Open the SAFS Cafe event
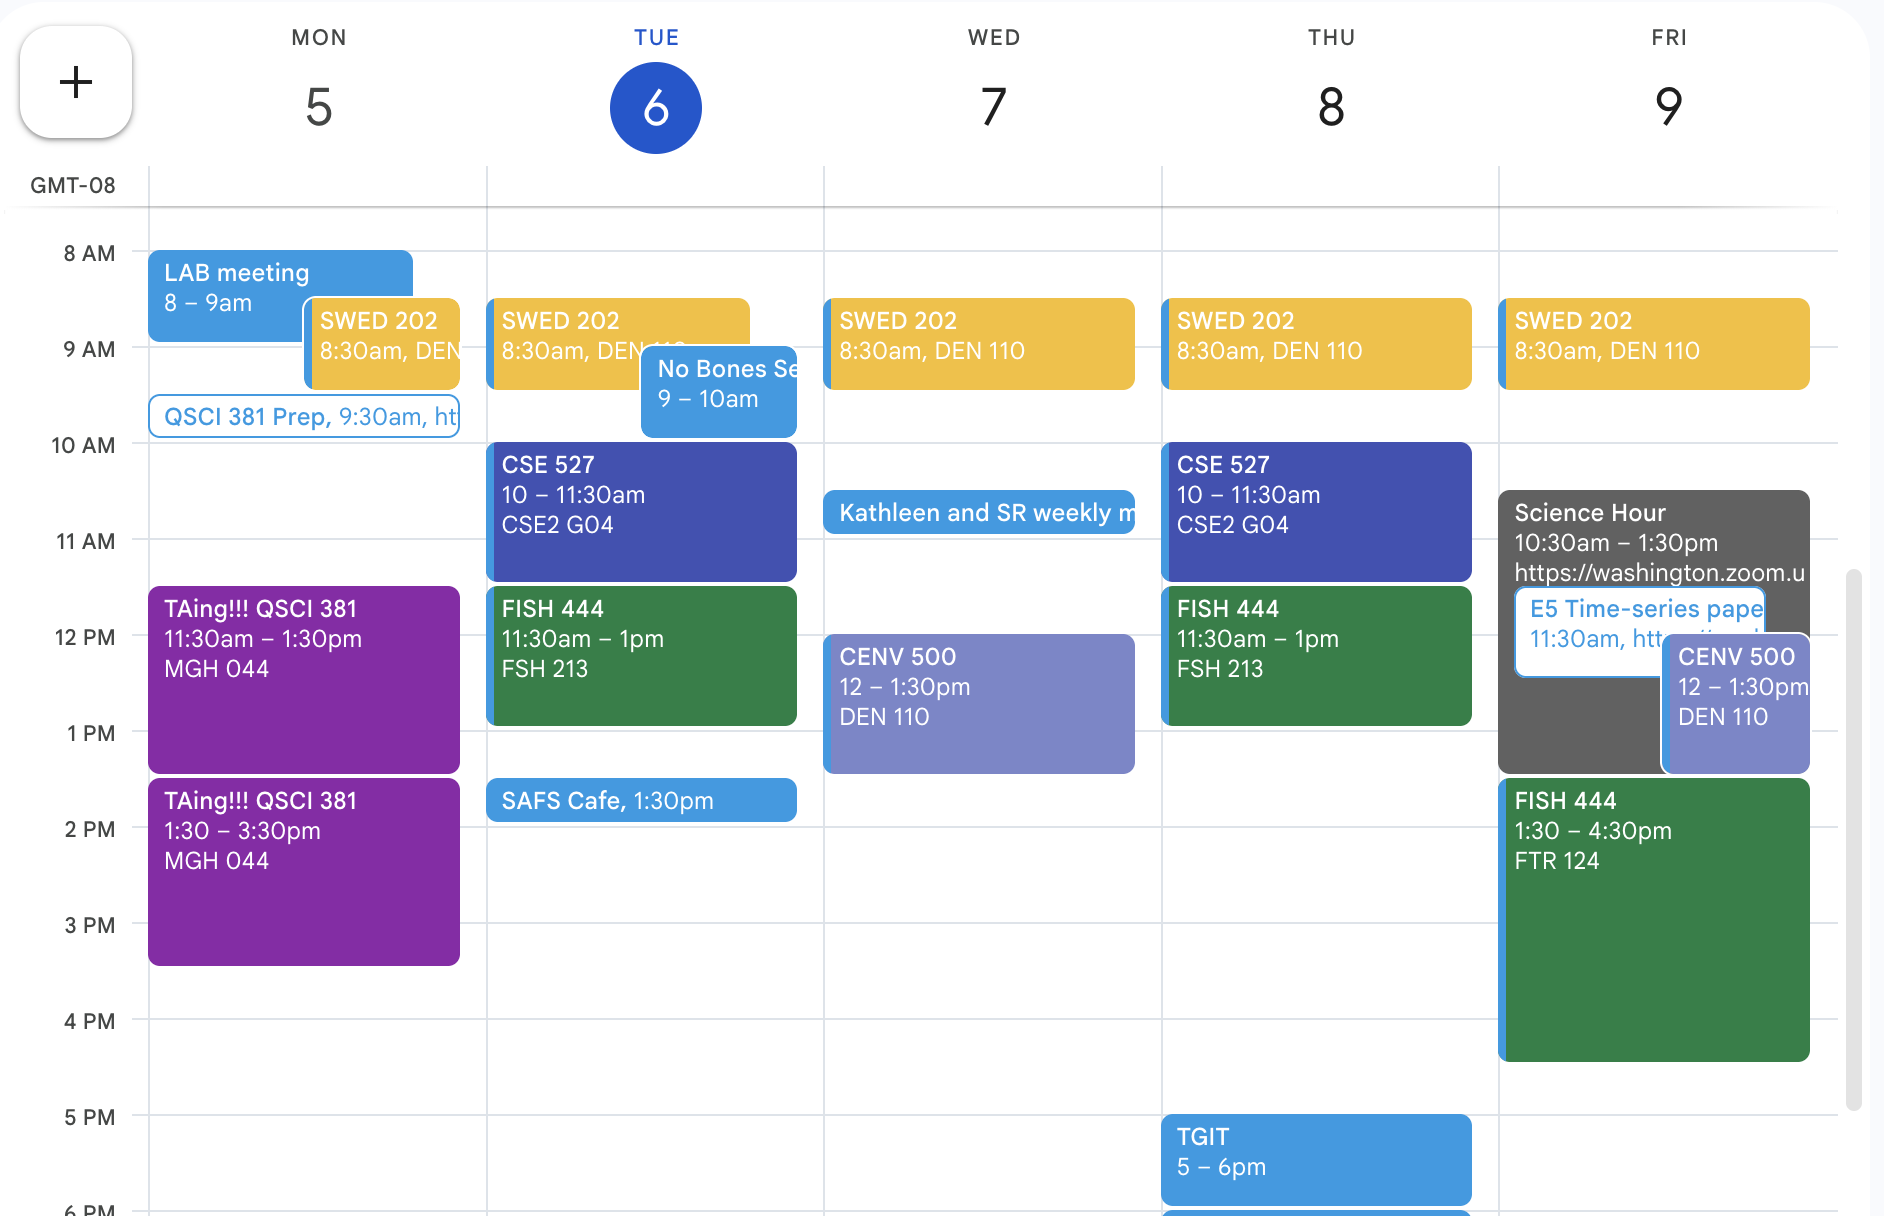This screenshot has width=1884, height=1216. (x=641, y=800)
